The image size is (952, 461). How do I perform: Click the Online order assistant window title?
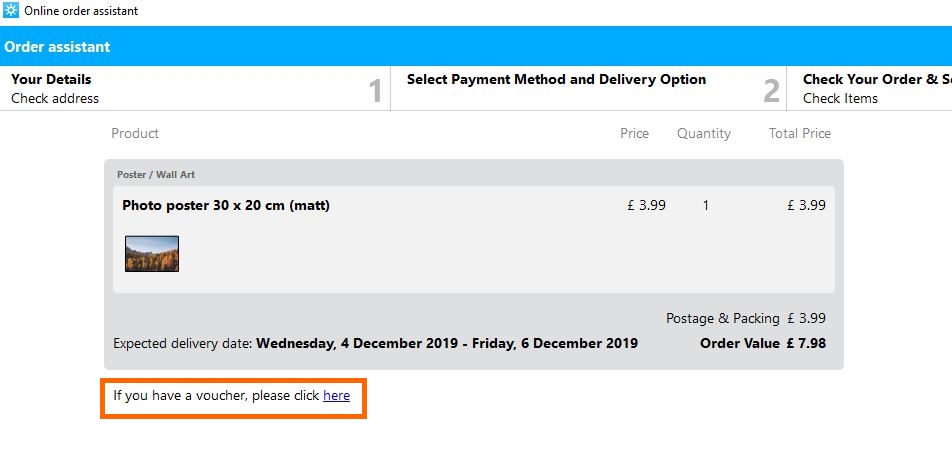coord(81,11)
